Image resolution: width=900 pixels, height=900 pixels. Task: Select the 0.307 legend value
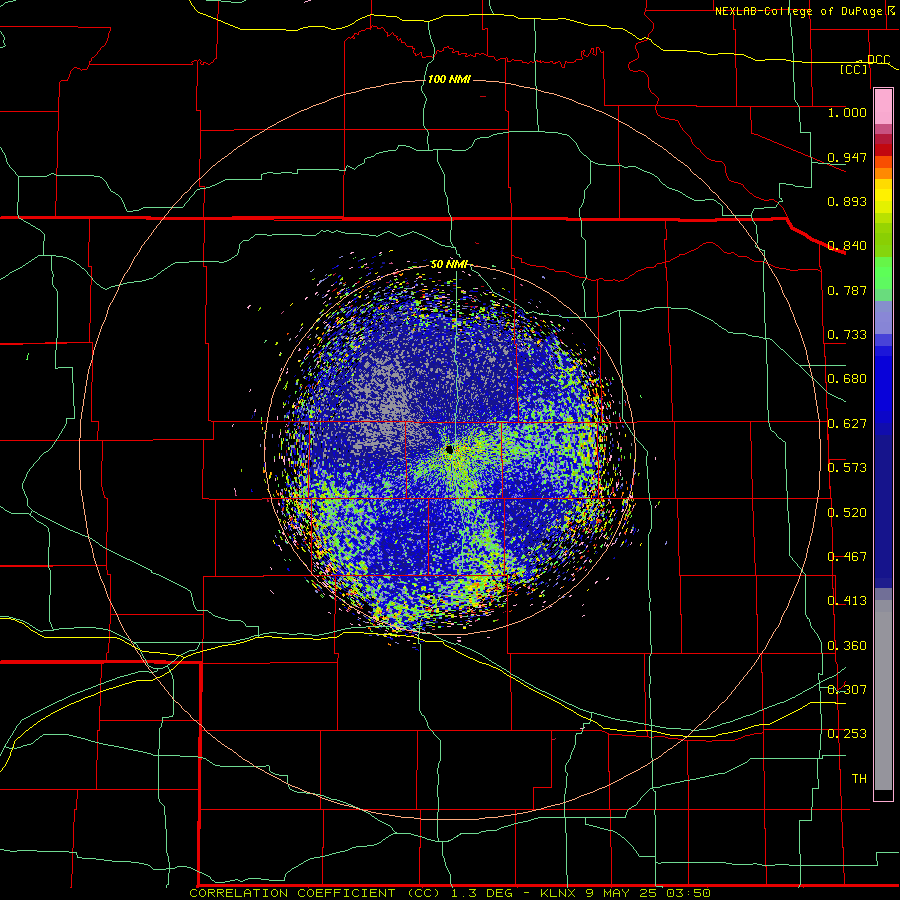(x=847, y=690)
